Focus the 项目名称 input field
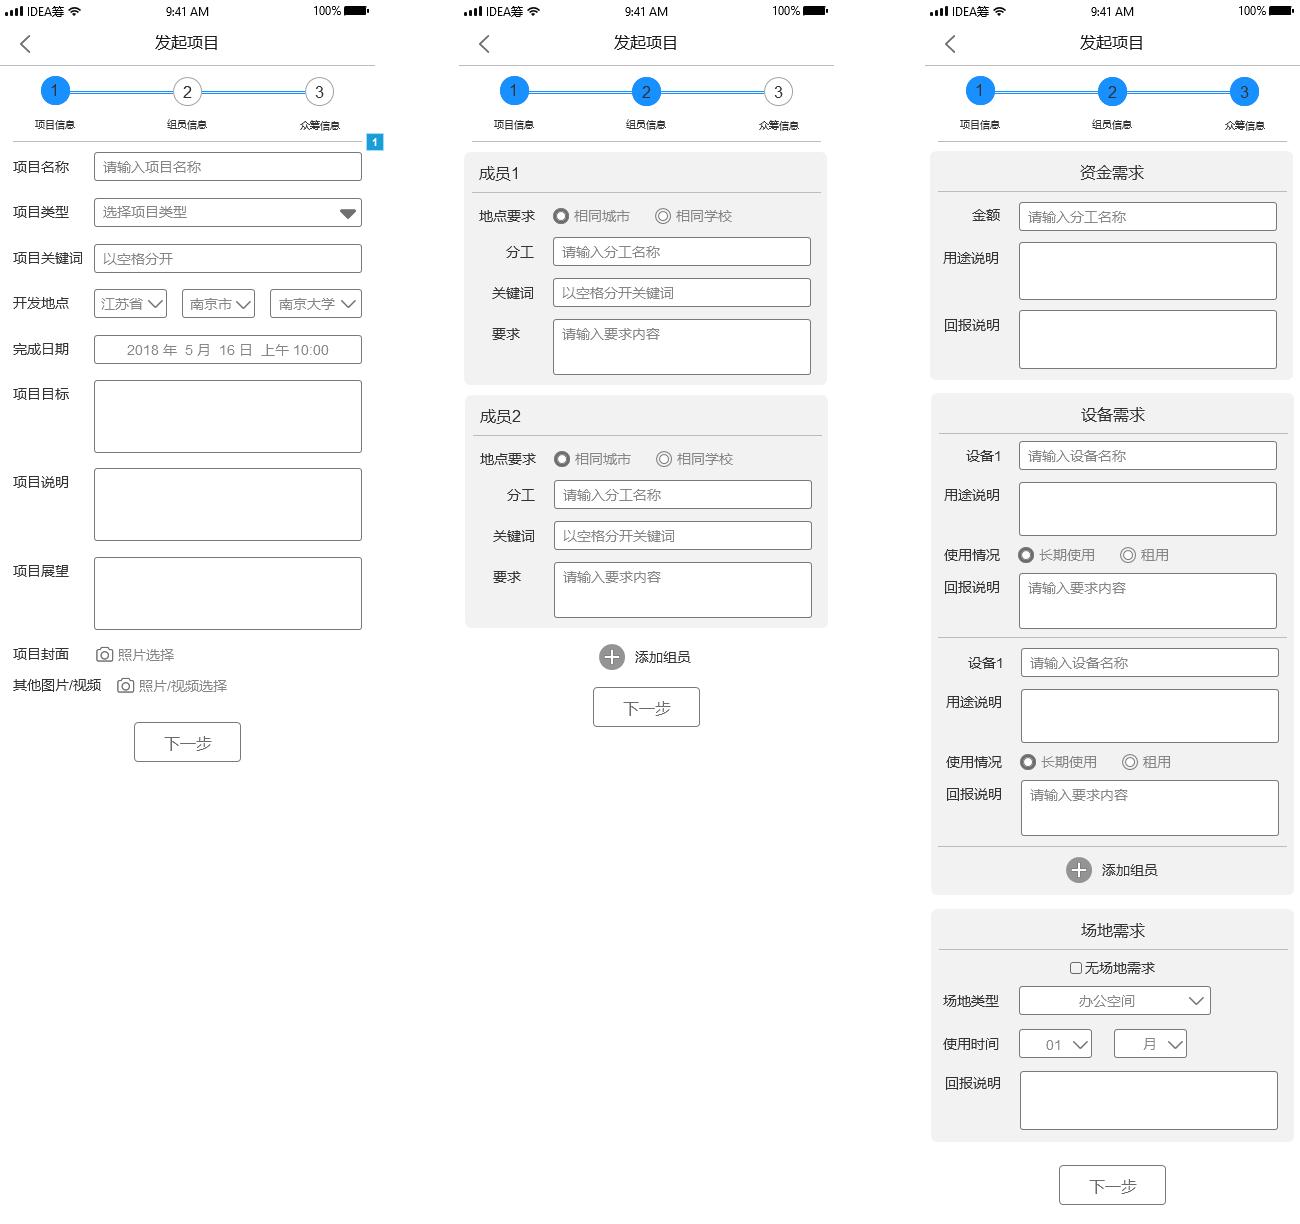 [x=228, y=167]
